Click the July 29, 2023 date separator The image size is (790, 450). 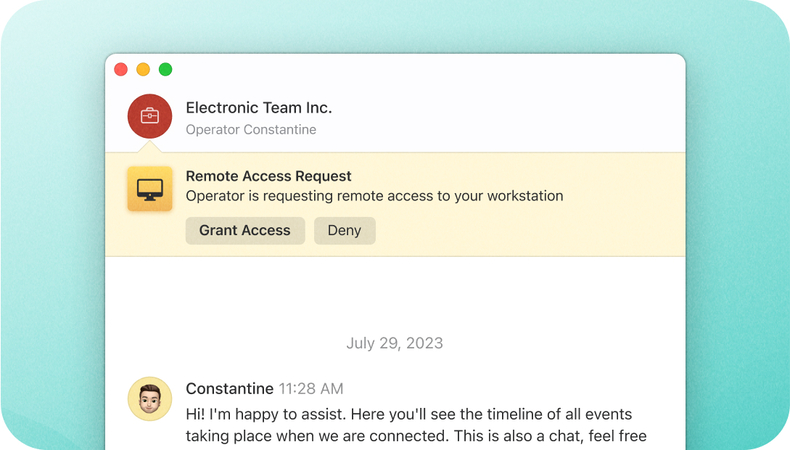pos(394,343)
